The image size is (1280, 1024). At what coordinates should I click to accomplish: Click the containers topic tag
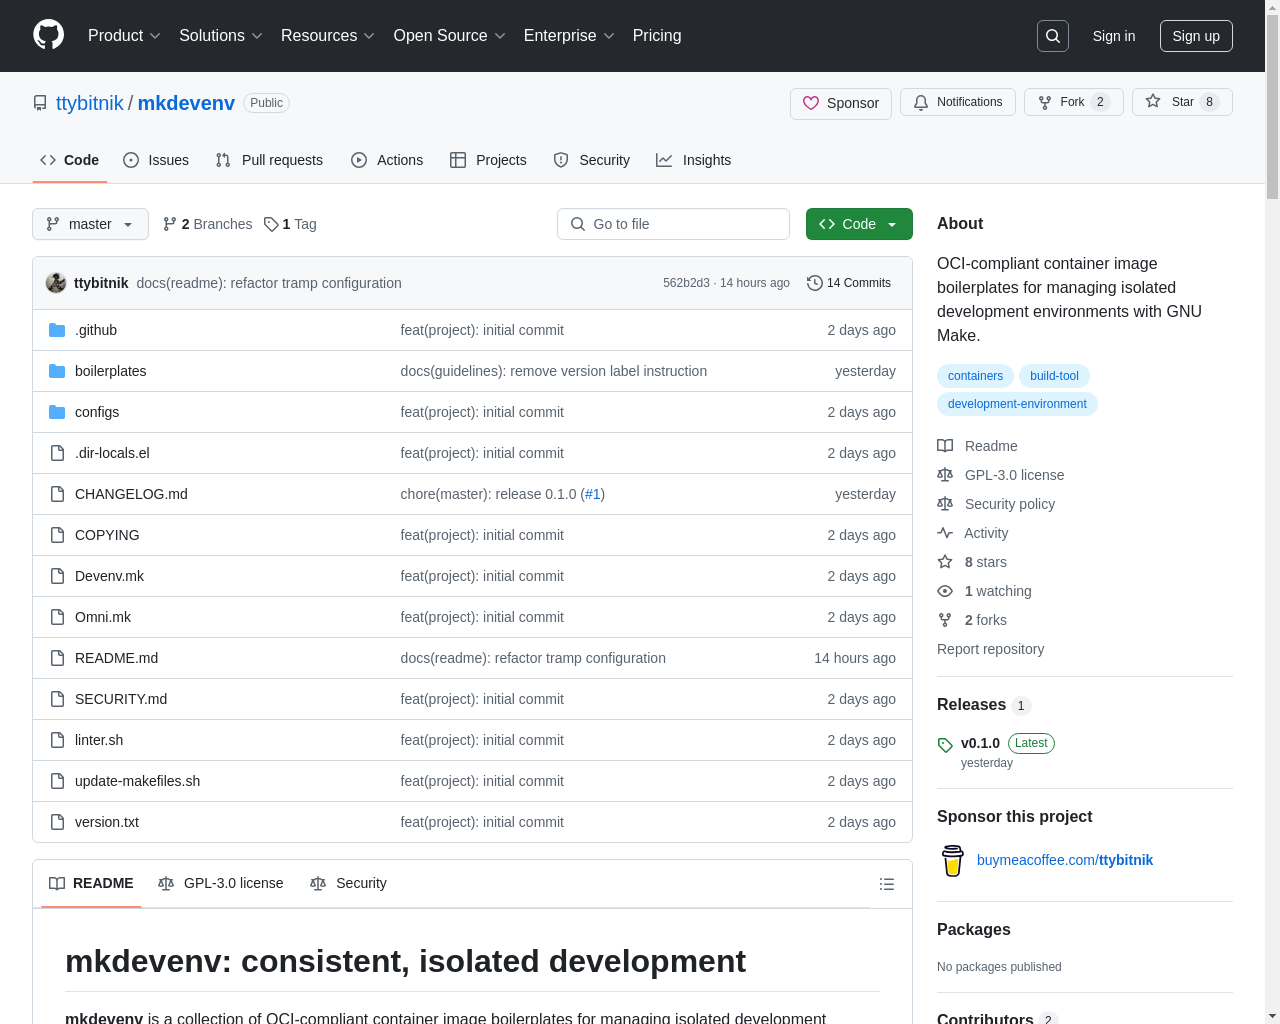point(975,376)
